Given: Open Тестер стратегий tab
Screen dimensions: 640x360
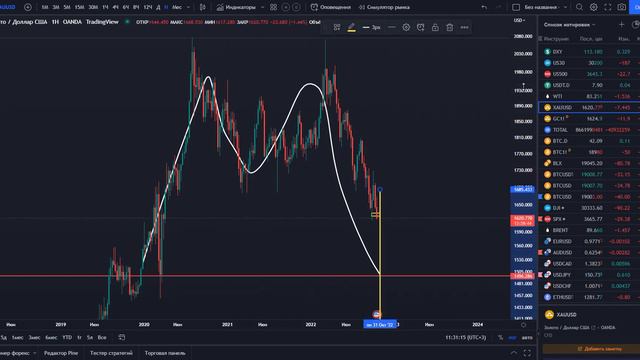Looking at the screenshot, I should [111, 353].
